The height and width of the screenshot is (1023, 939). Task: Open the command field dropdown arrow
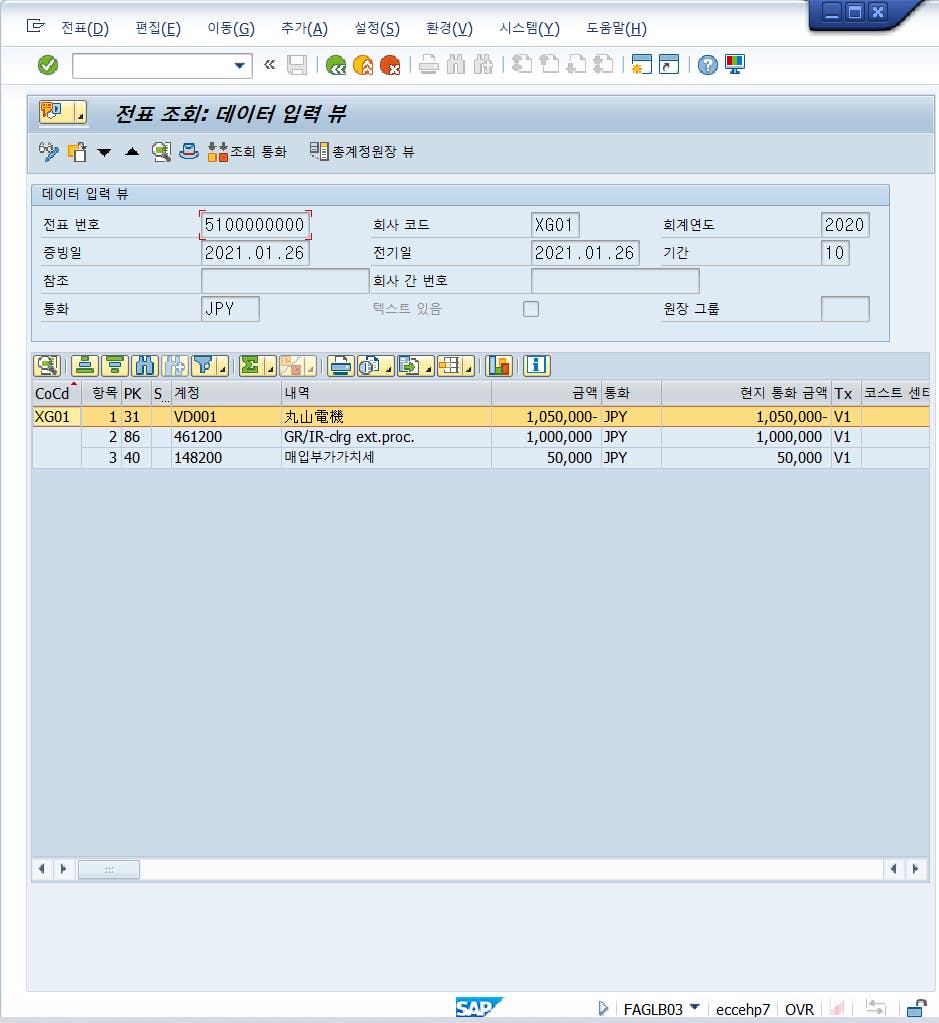click(x=239, y=66)
